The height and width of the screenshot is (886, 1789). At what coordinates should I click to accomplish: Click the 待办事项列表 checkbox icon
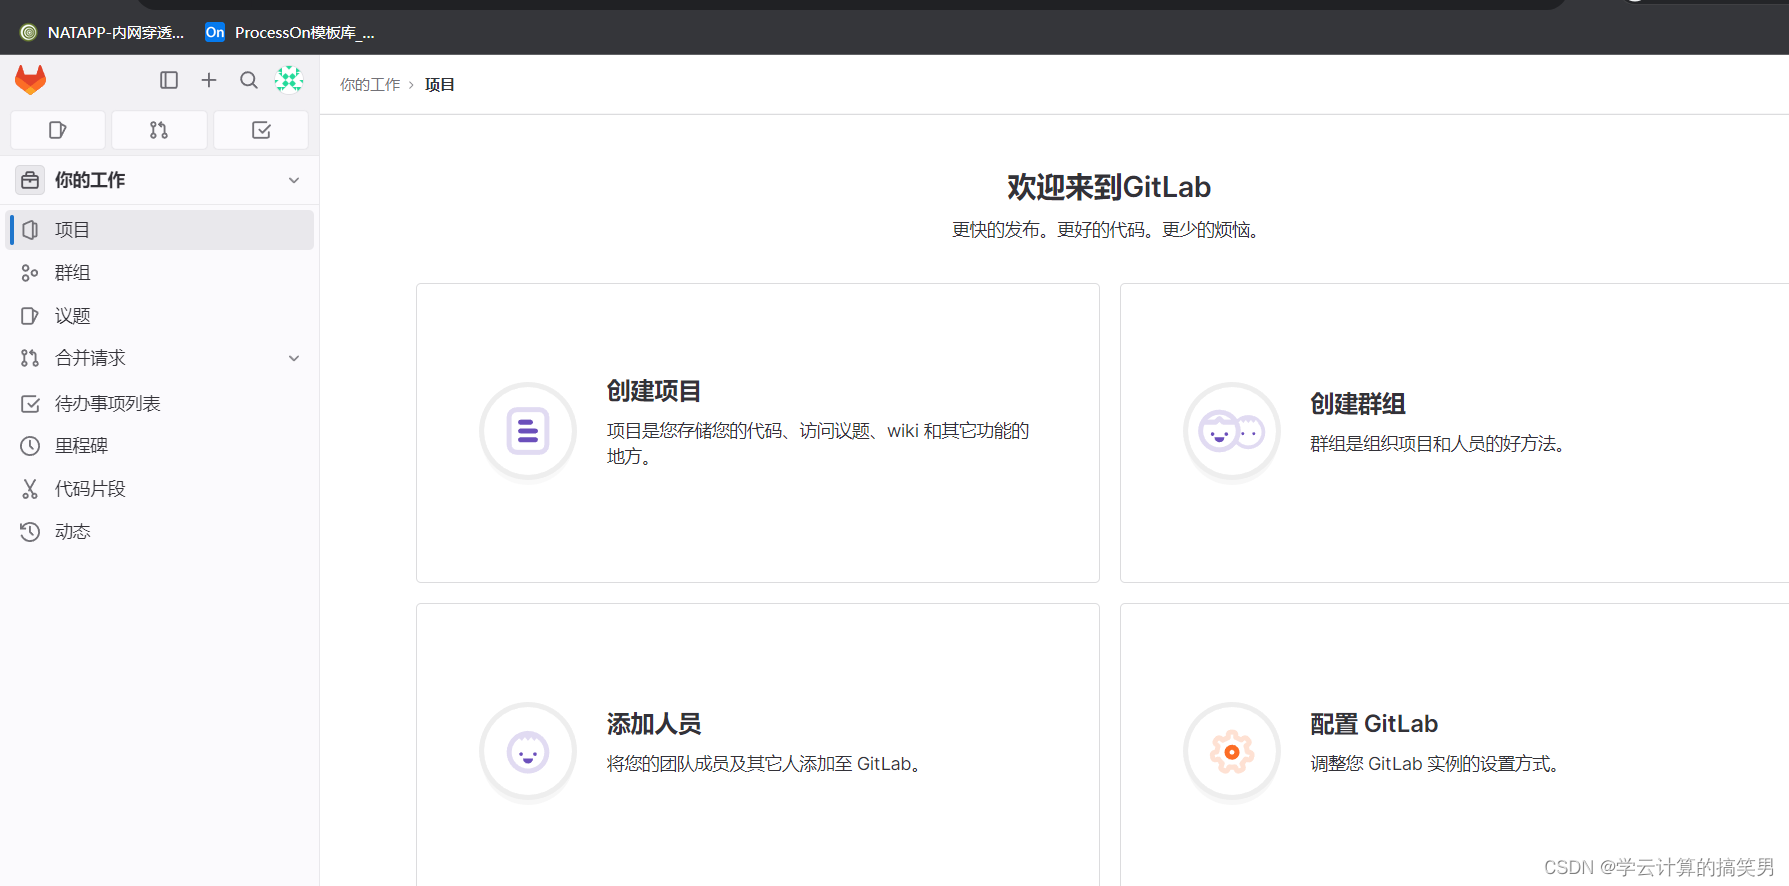30,404
